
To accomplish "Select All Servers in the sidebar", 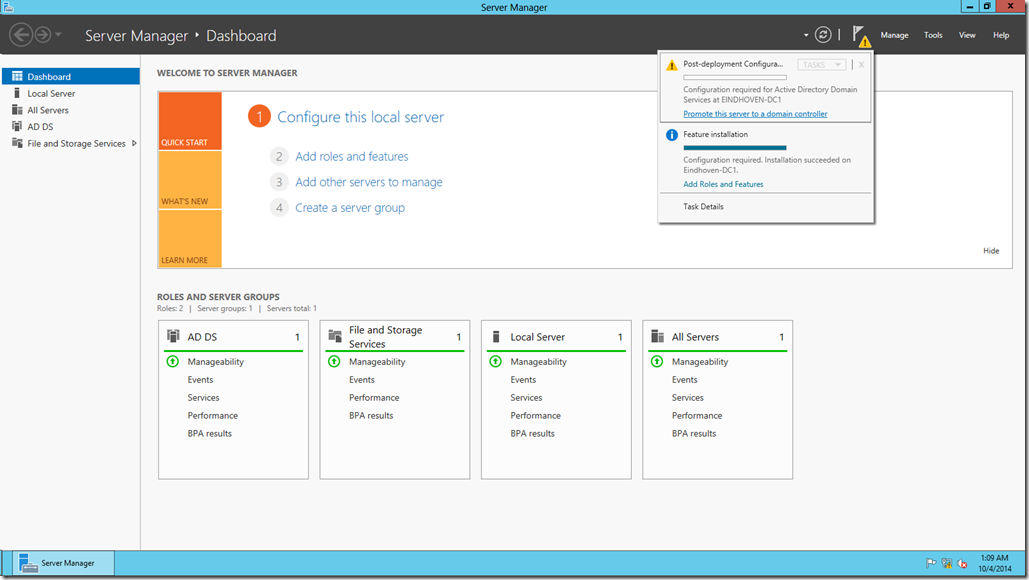I will 71,110.
